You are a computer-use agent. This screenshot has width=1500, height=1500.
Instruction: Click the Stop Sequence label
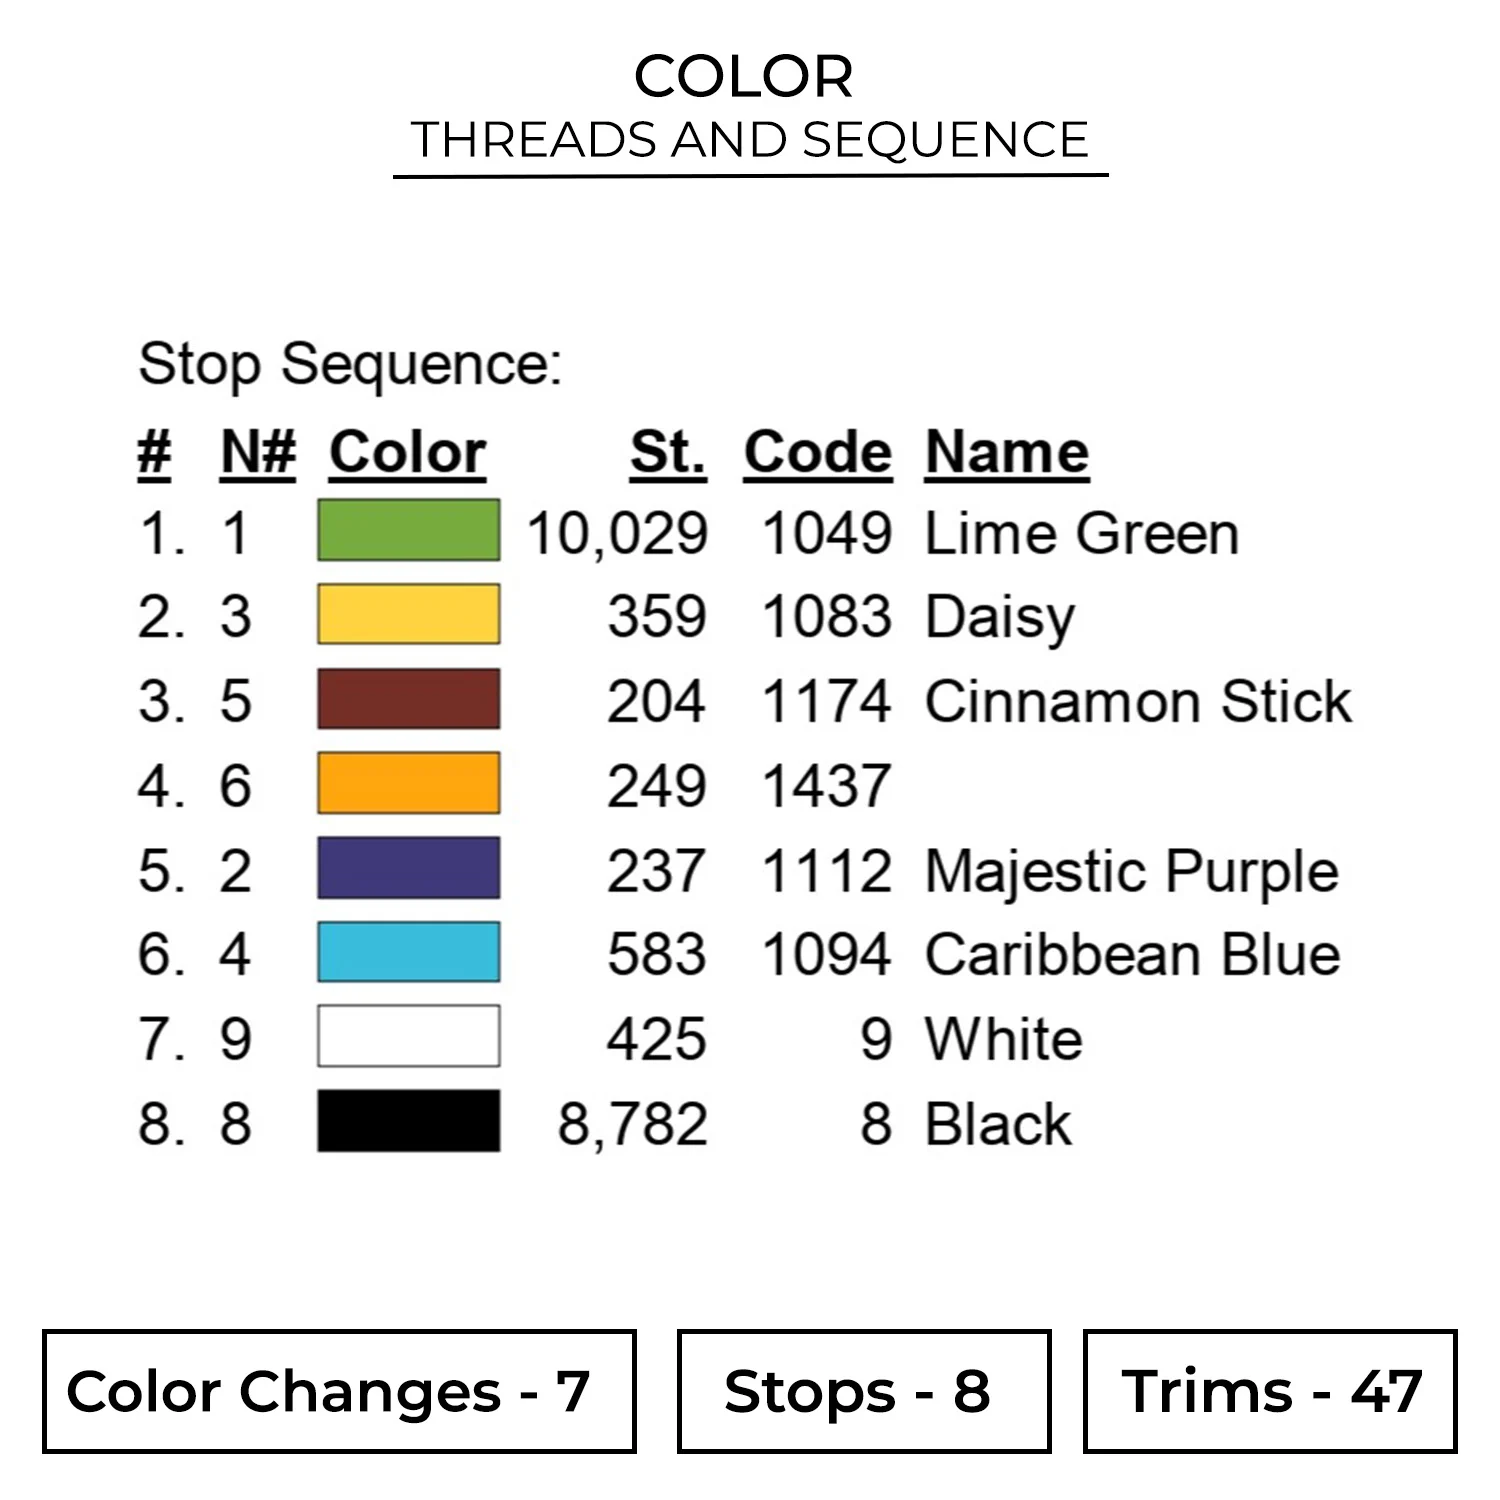(350, 364)
